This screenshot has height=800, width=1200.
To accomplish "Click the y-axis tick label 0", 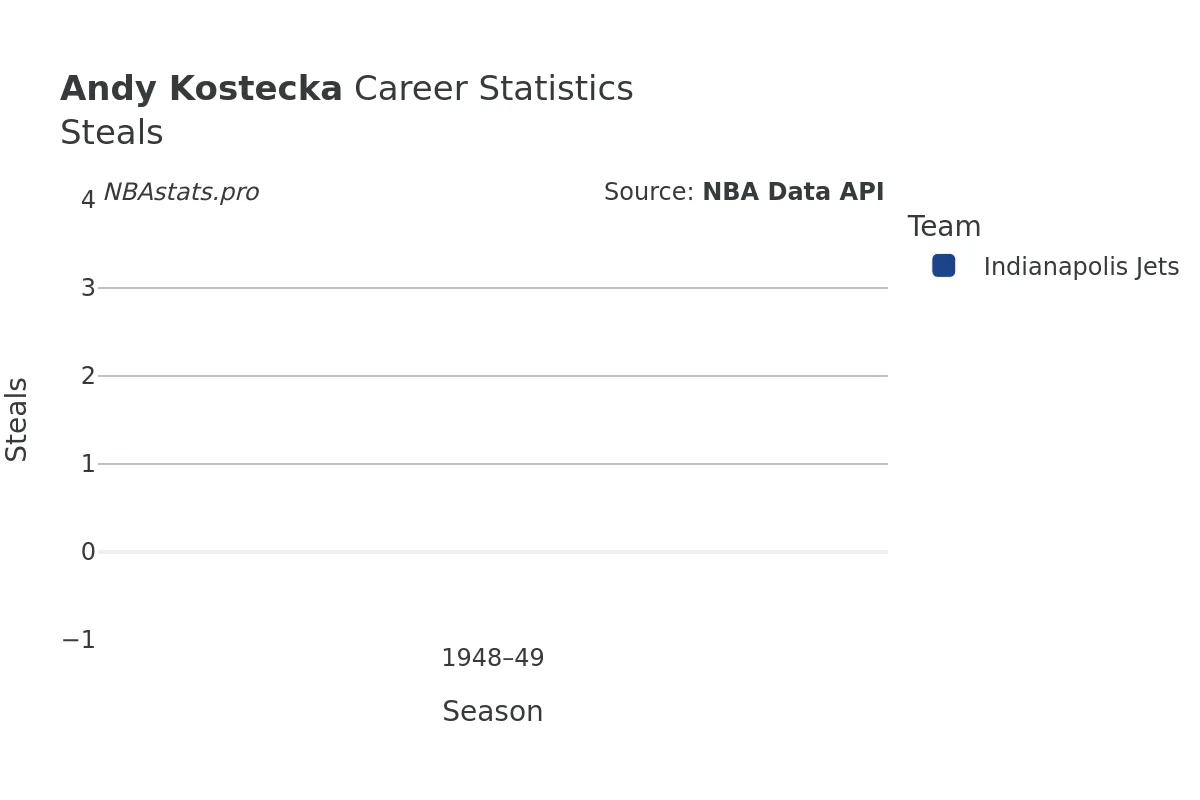I will point(88,552).
